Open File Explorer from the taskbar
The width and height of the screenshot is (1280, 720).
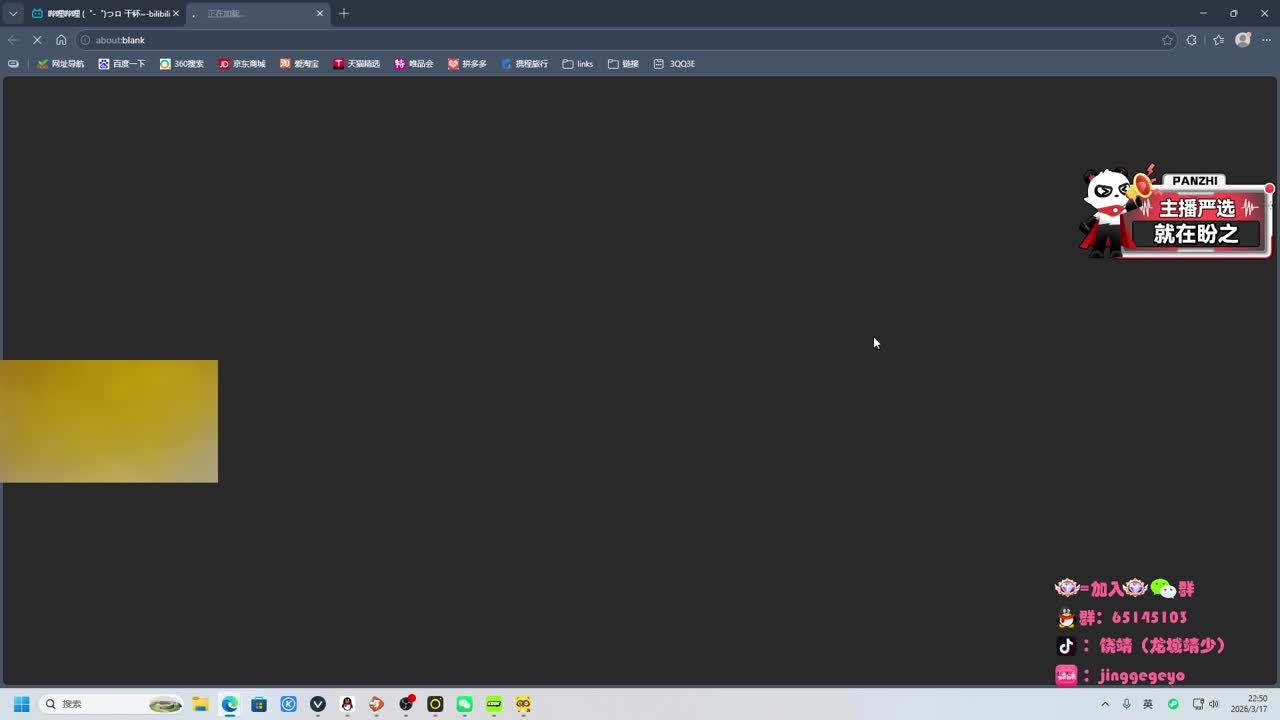tap(200, 704)
